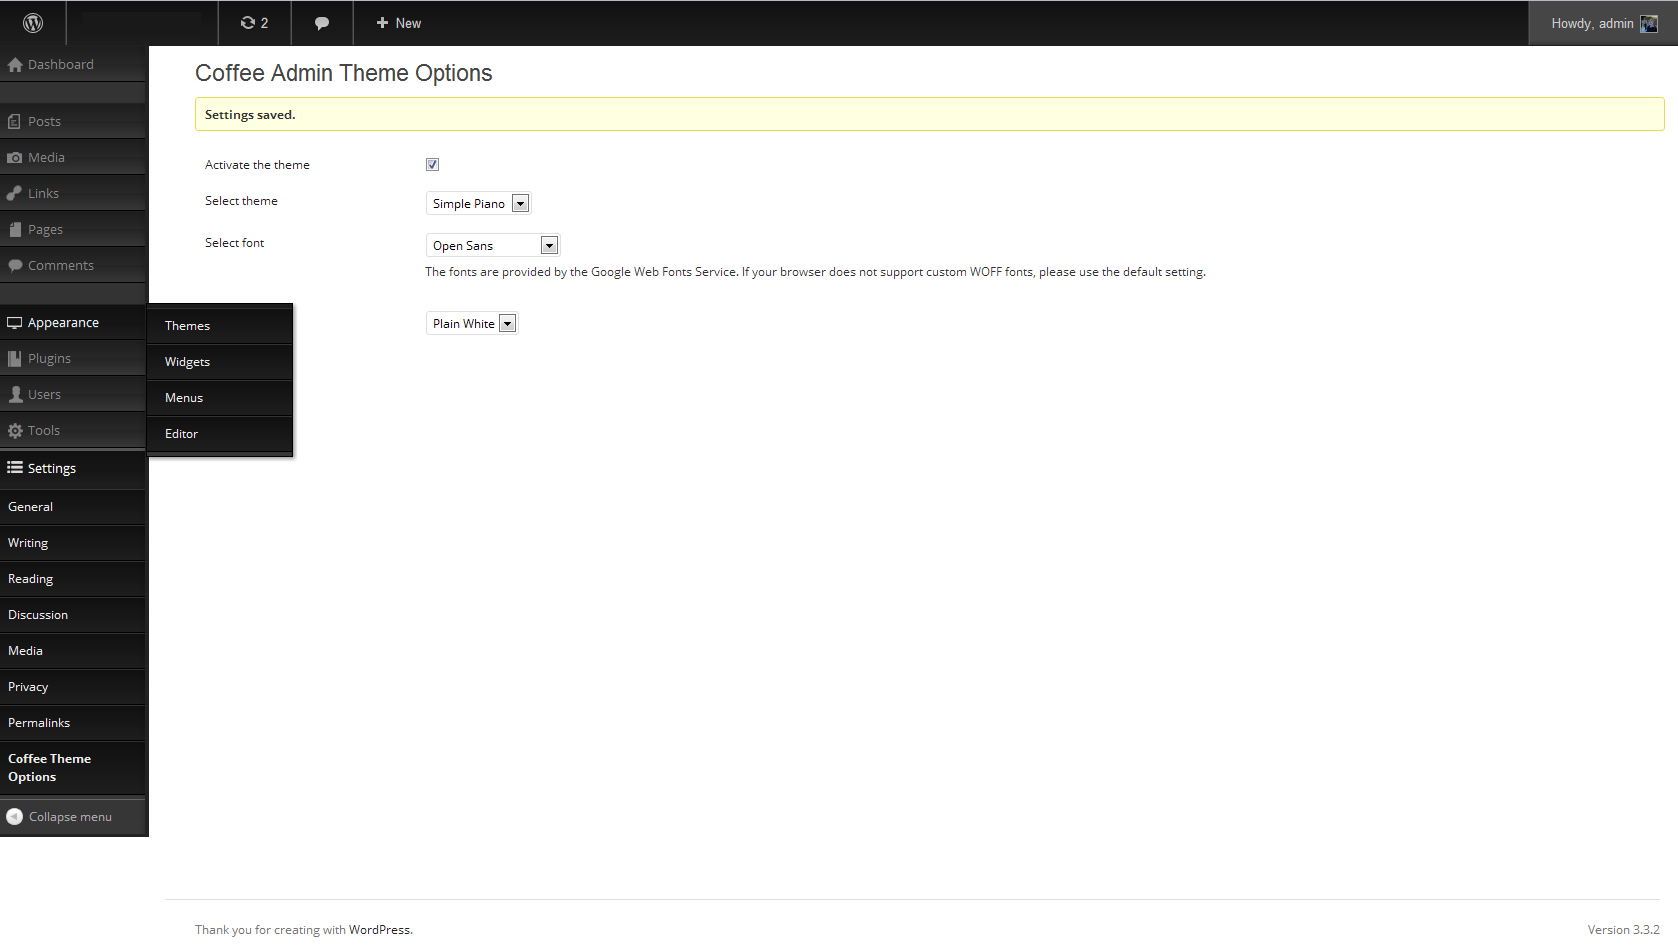The height and width of the screenshot is (949, 1678).
Task: Click the Select theme label
Action: click(x=241, y=201)
